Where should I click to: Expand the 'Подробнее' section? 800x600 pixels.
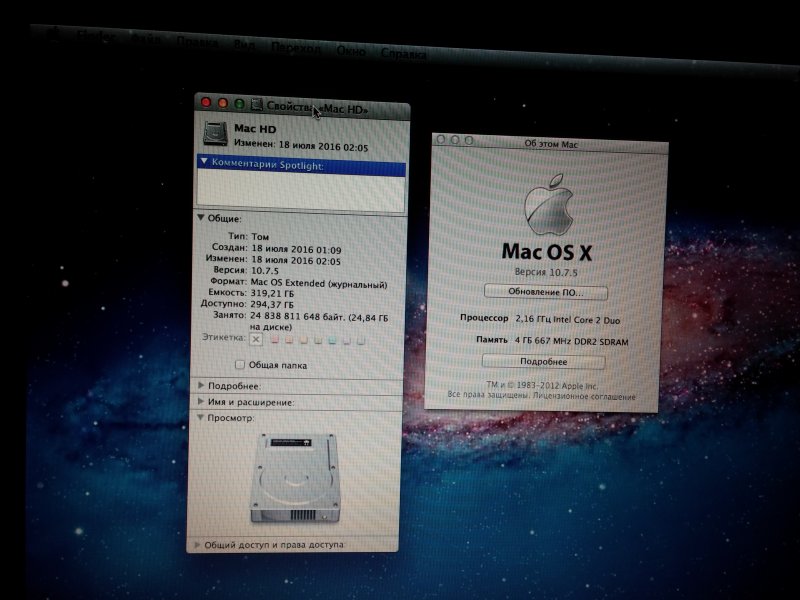(200, 385)
